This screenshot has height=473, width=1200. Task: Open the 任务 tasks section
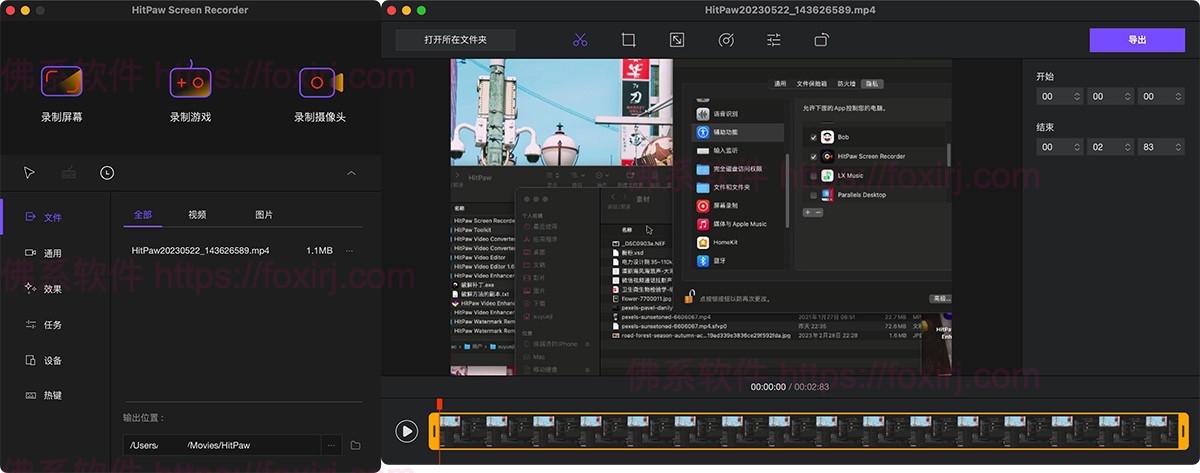point(44,325)
